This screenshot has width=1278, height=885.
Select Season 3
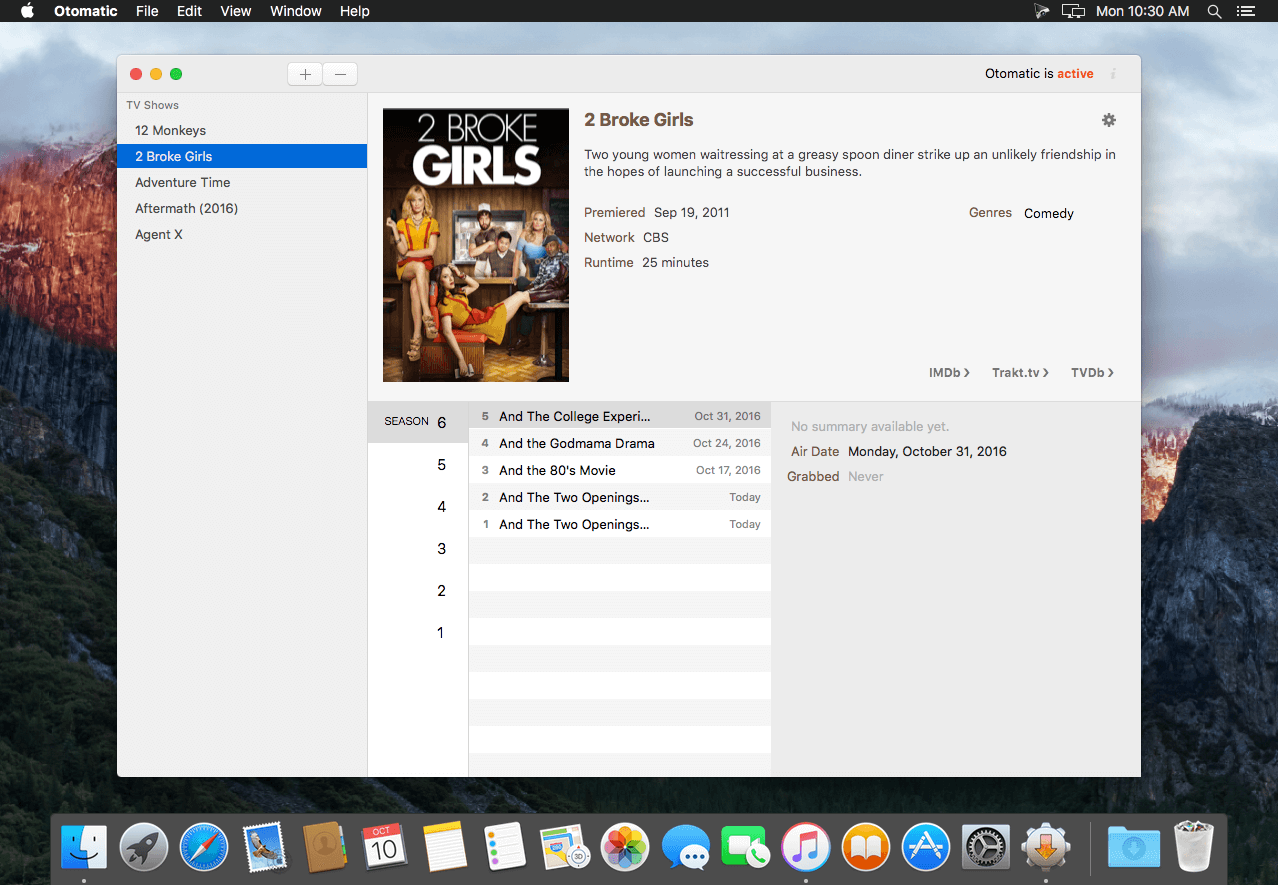tap(418, 549)
